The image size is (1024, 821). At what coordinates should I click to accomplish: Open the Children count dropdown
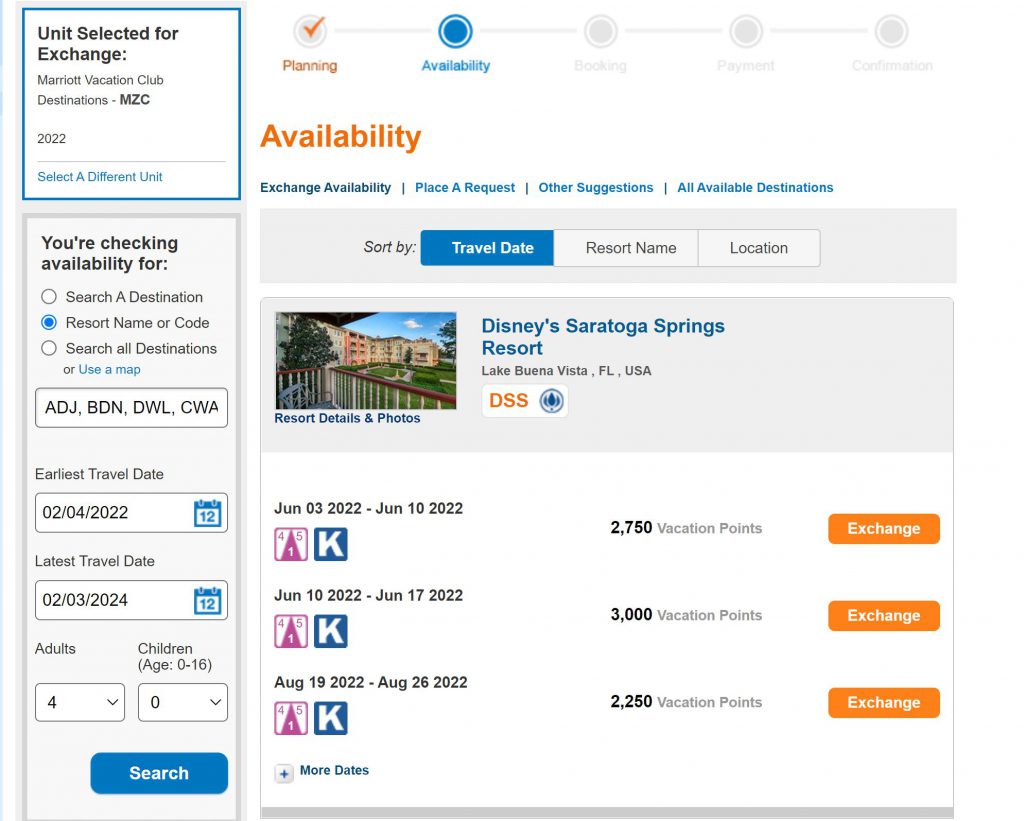tap(182, 702)
